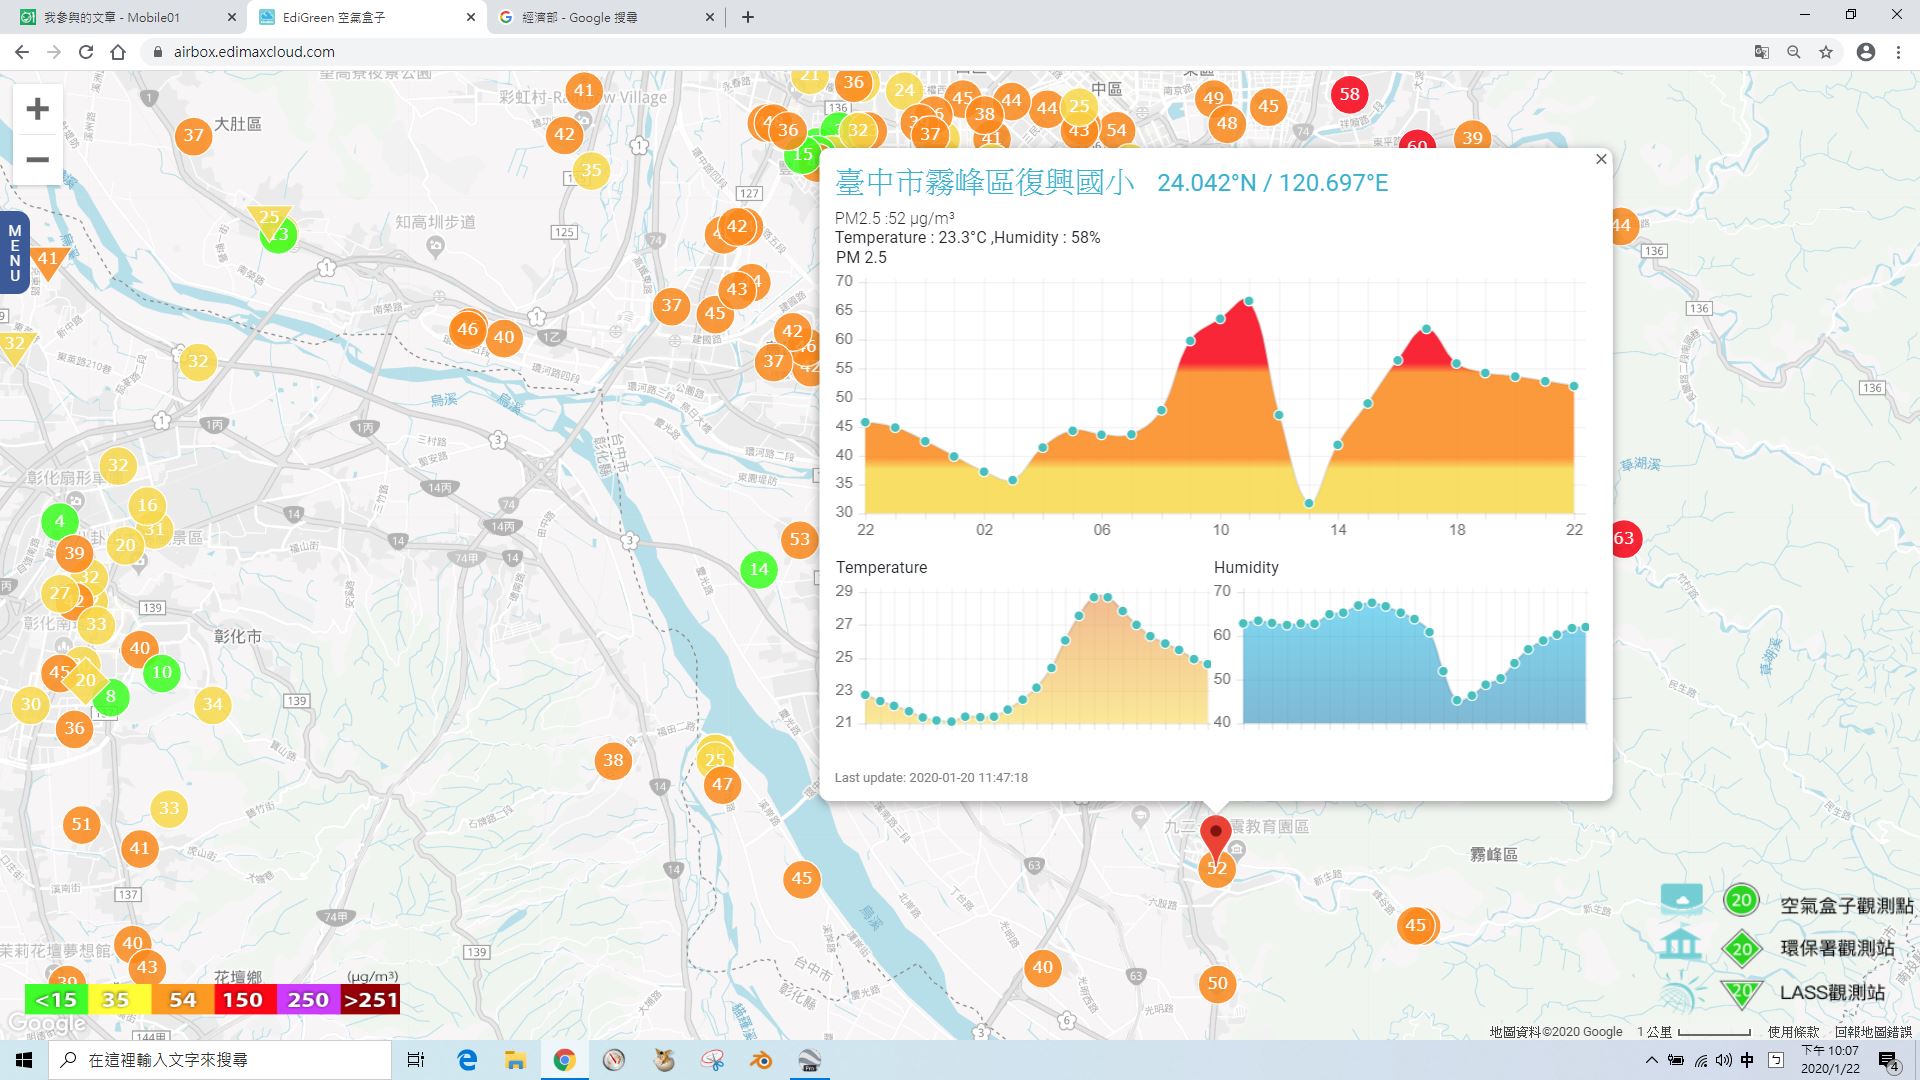Click the PM2.5 chart peak point
The height and width of the screenshot is (1080, 1920).
1248,301
